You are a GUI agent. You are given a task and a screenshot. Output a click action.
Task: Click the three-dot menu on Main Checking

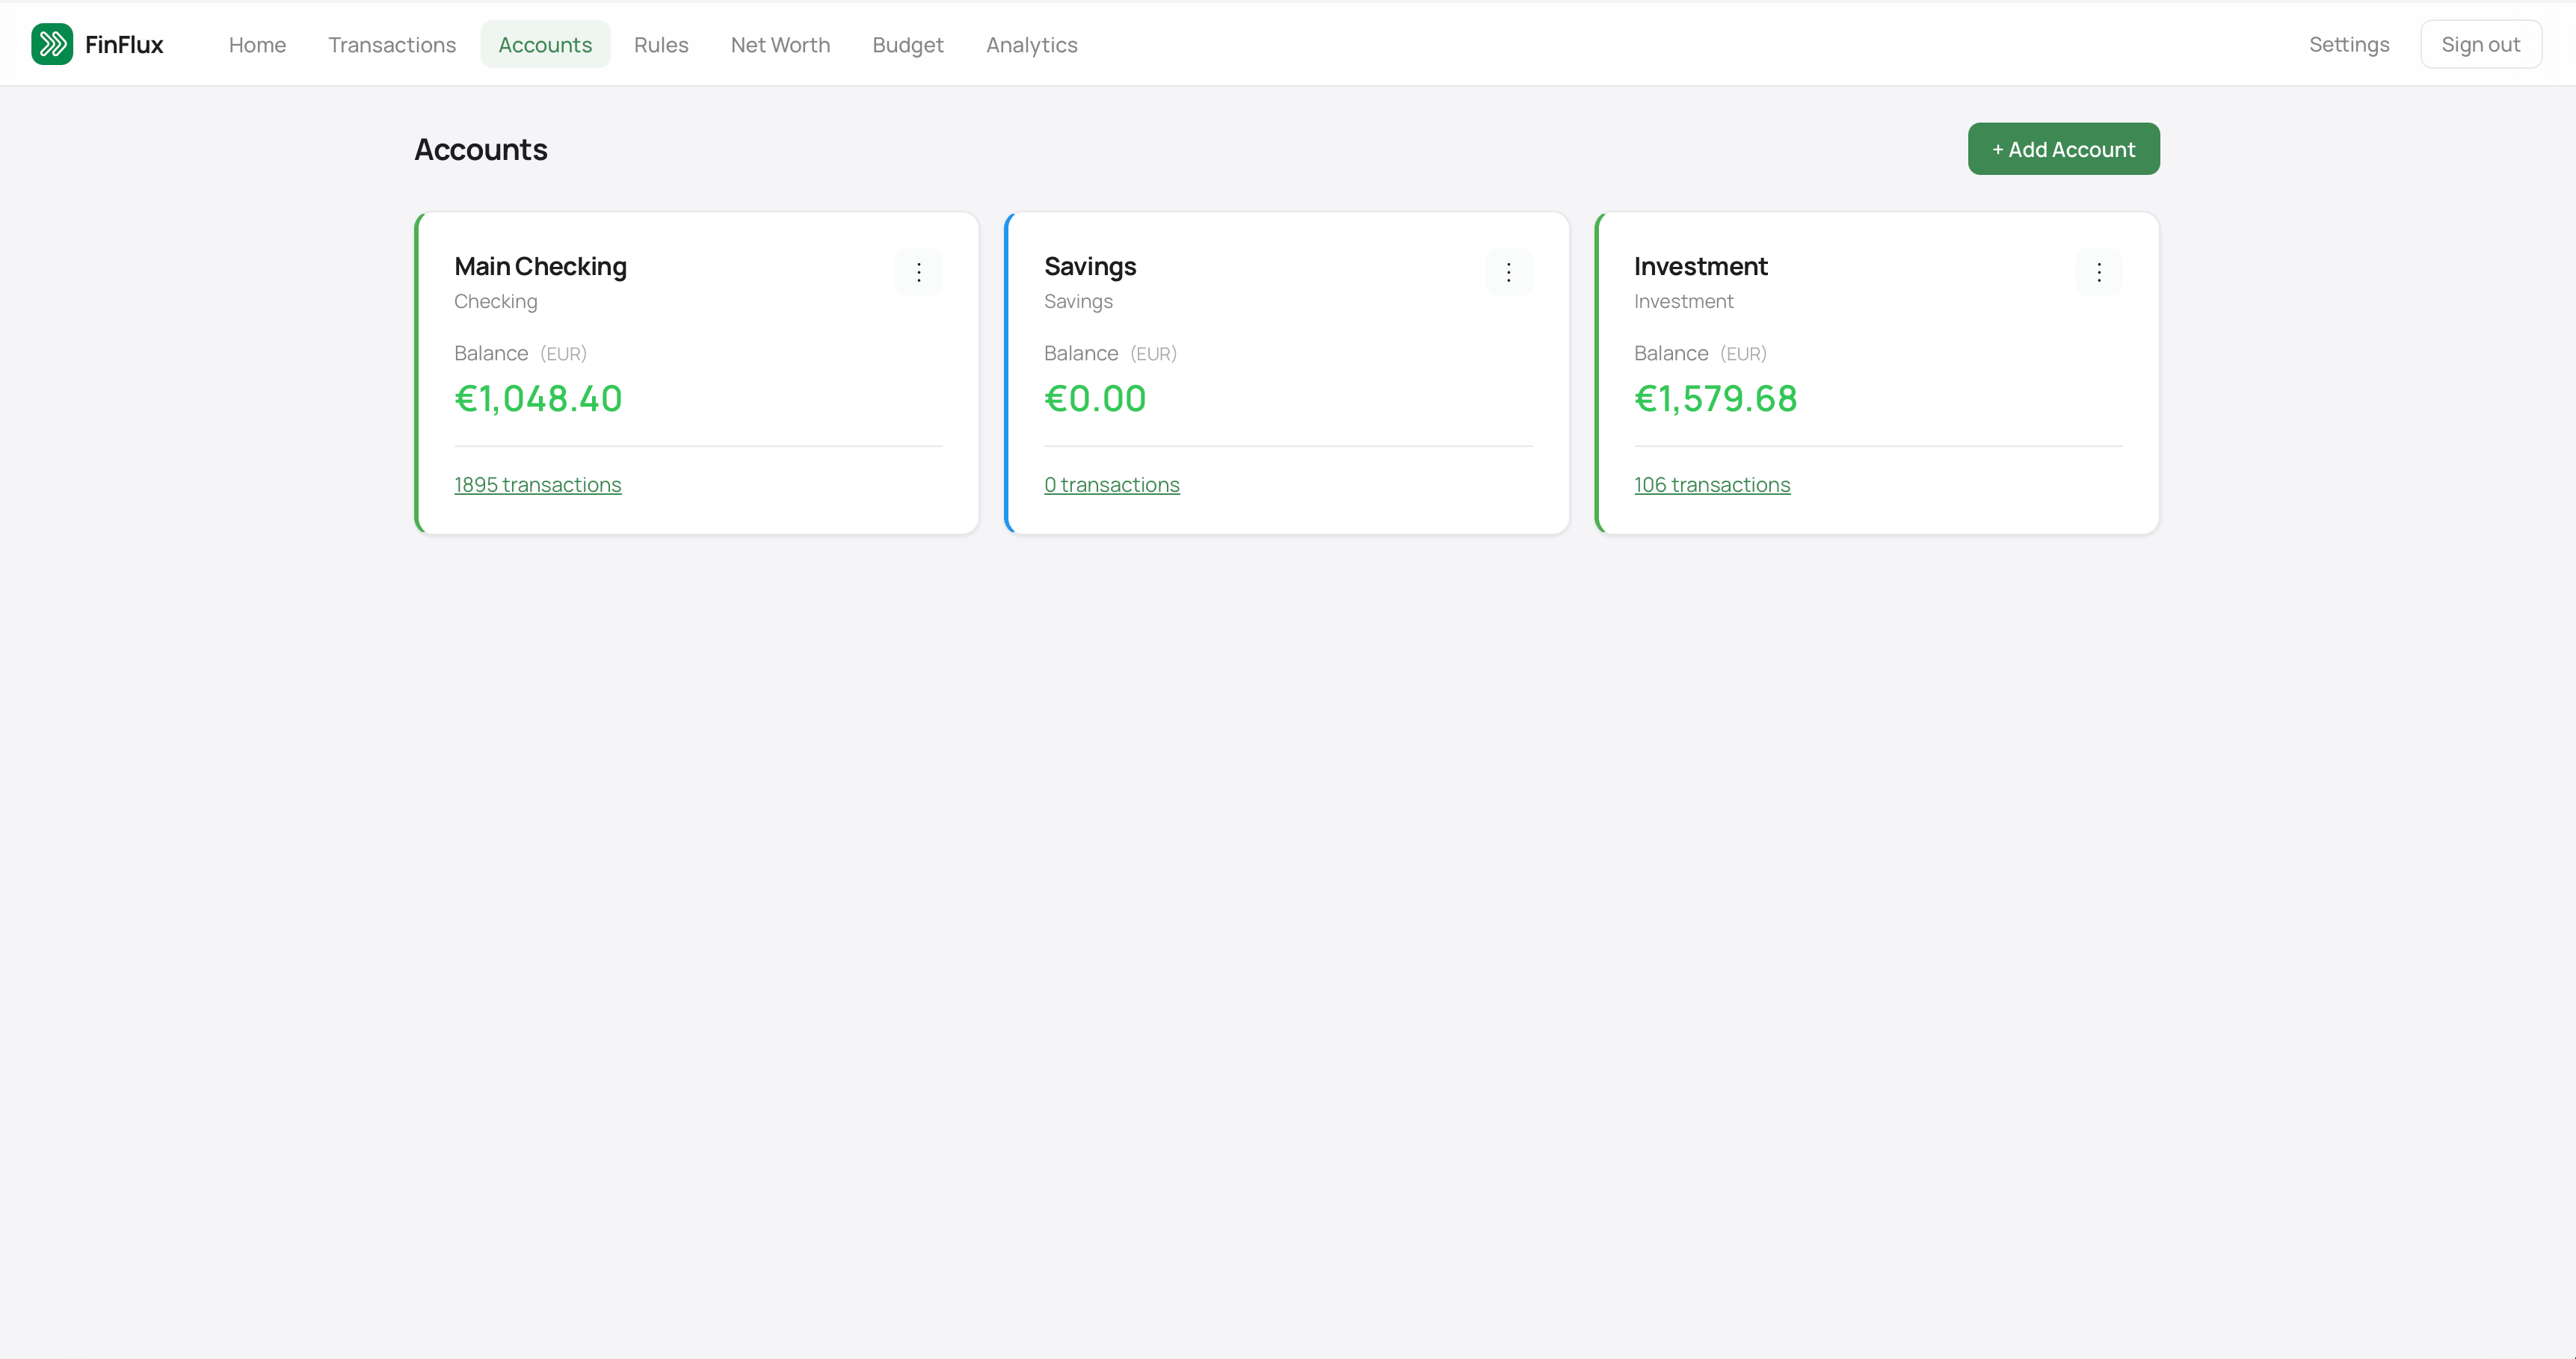click(918, 272)
